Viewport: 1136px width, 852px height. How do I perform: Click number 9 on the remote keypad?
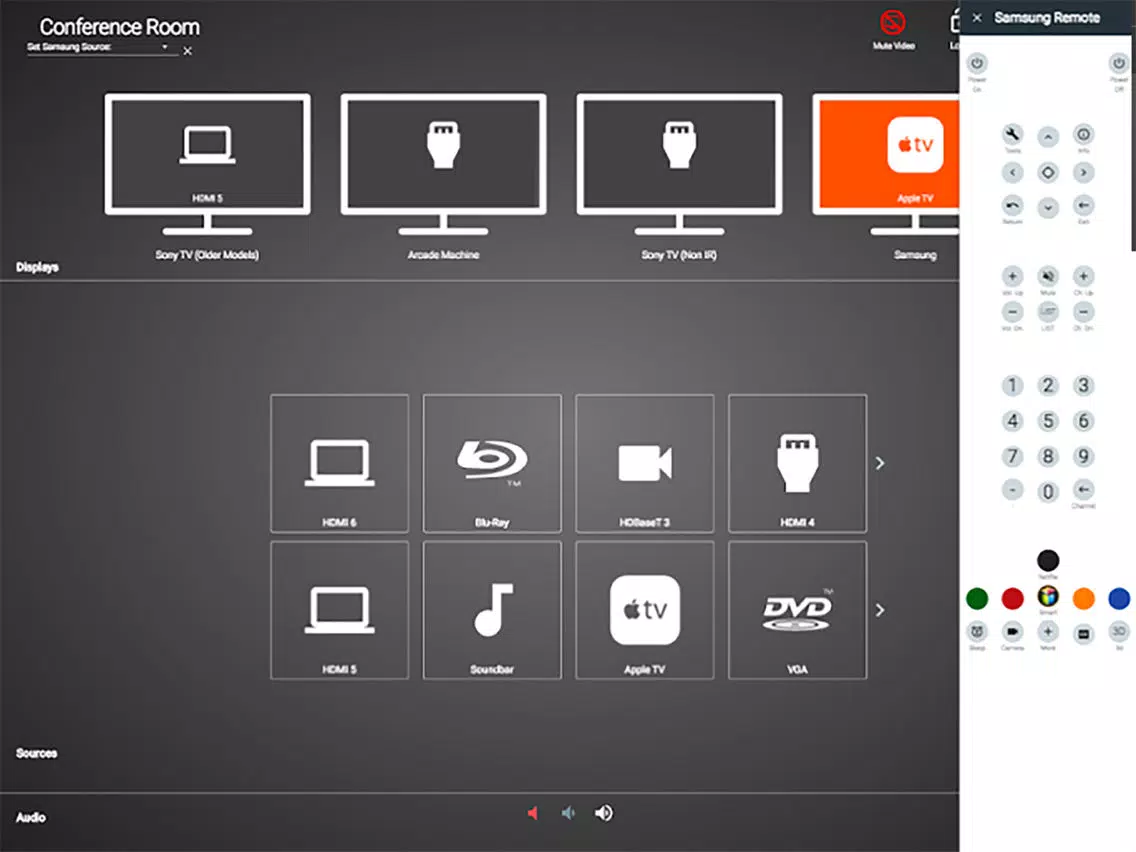[1083, 456]
